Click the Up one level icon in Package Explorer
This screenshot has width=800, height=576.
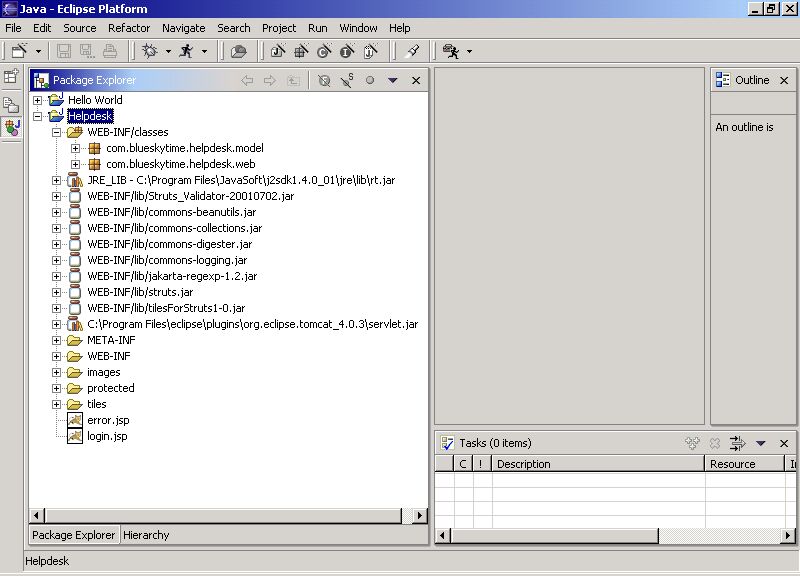[x=293, y=80]
